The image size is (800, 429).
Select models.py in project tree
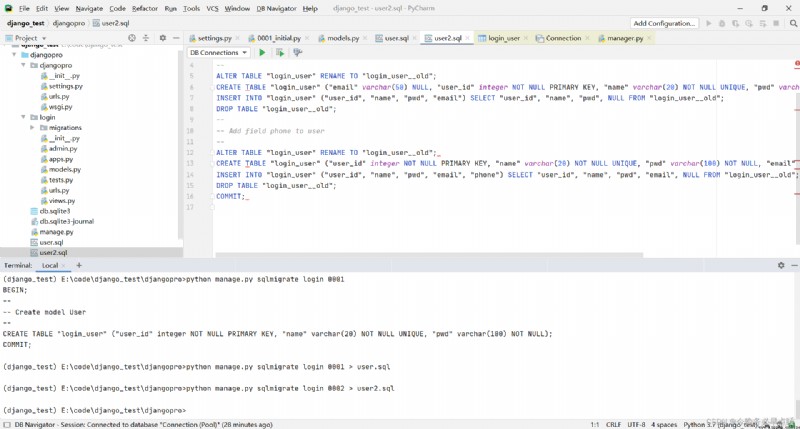coord(64,169)
